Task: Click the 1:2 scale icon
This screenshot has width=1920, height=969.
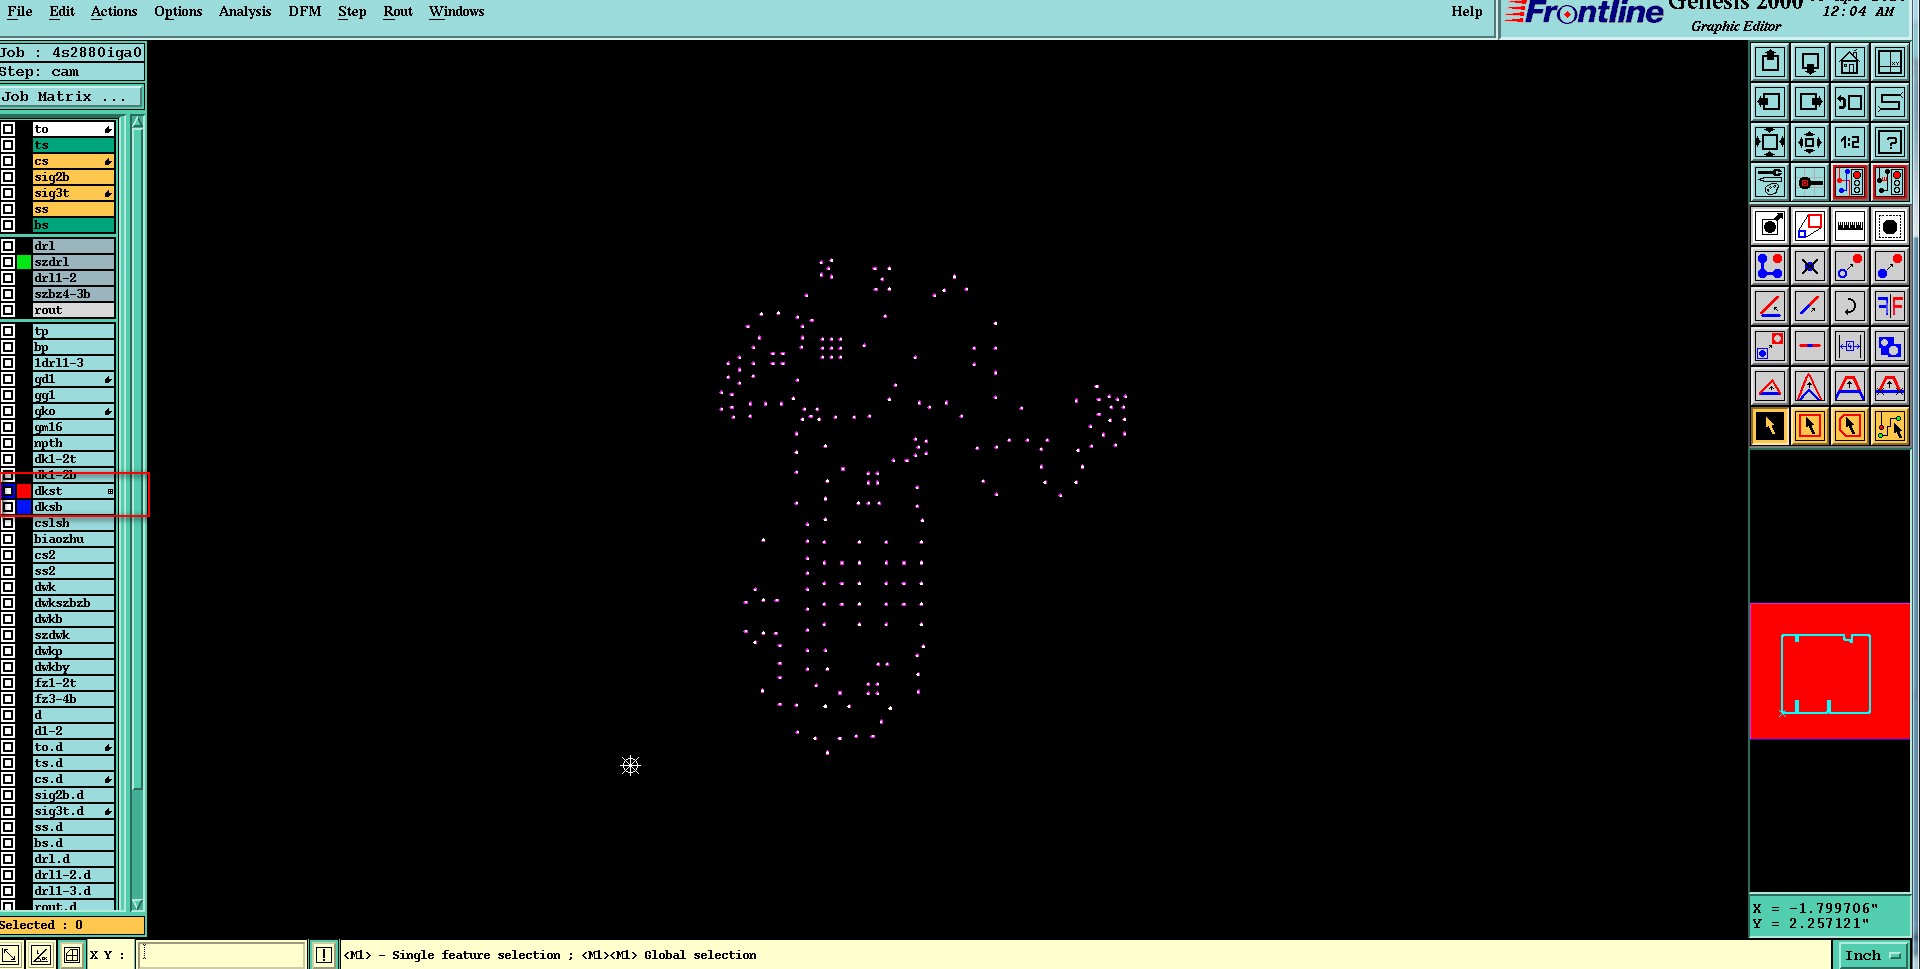Action: 1850,142
